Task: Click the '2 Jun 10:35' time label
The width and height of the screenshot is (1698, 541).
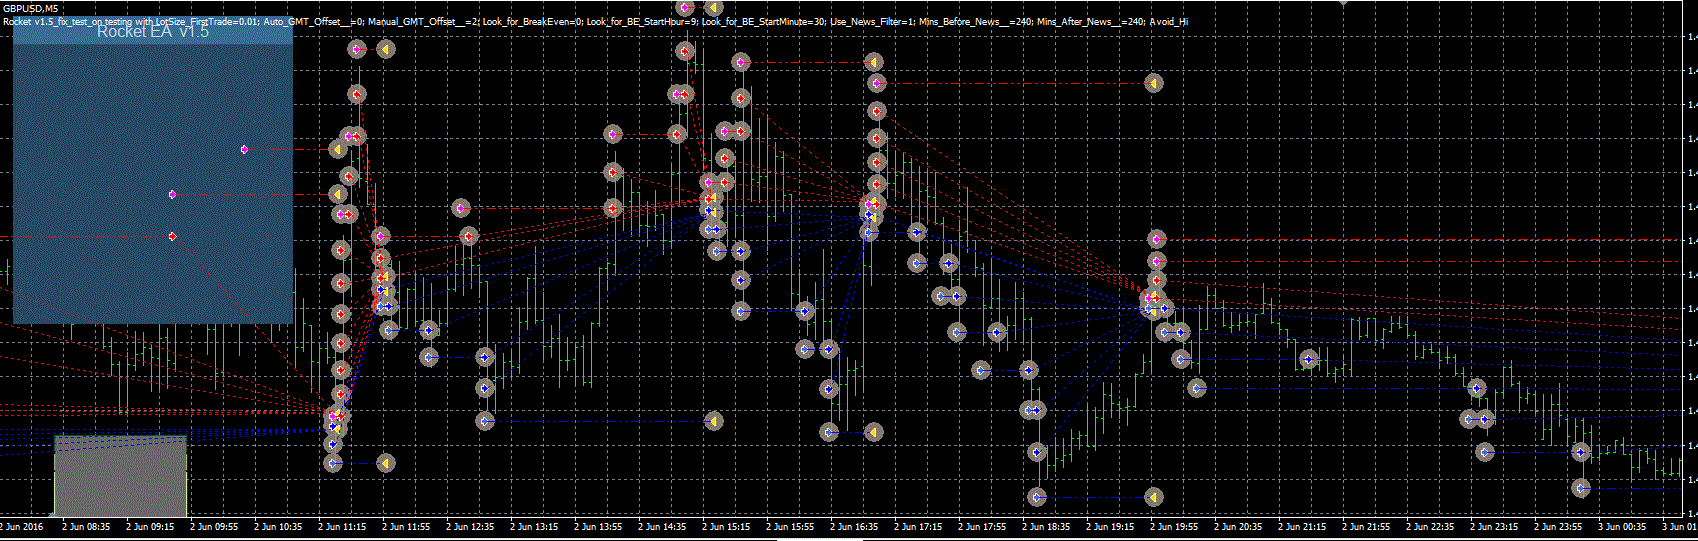Action: click(x=278, y=526)
